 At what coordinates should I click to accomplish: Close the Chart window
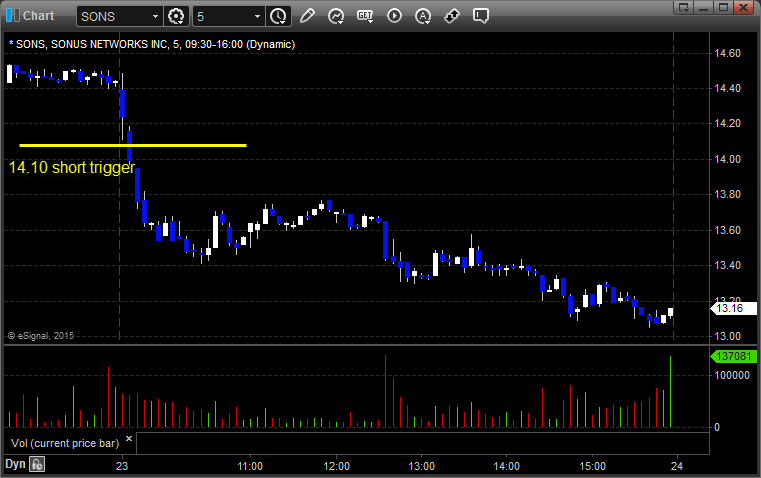[x=744, y=7]
